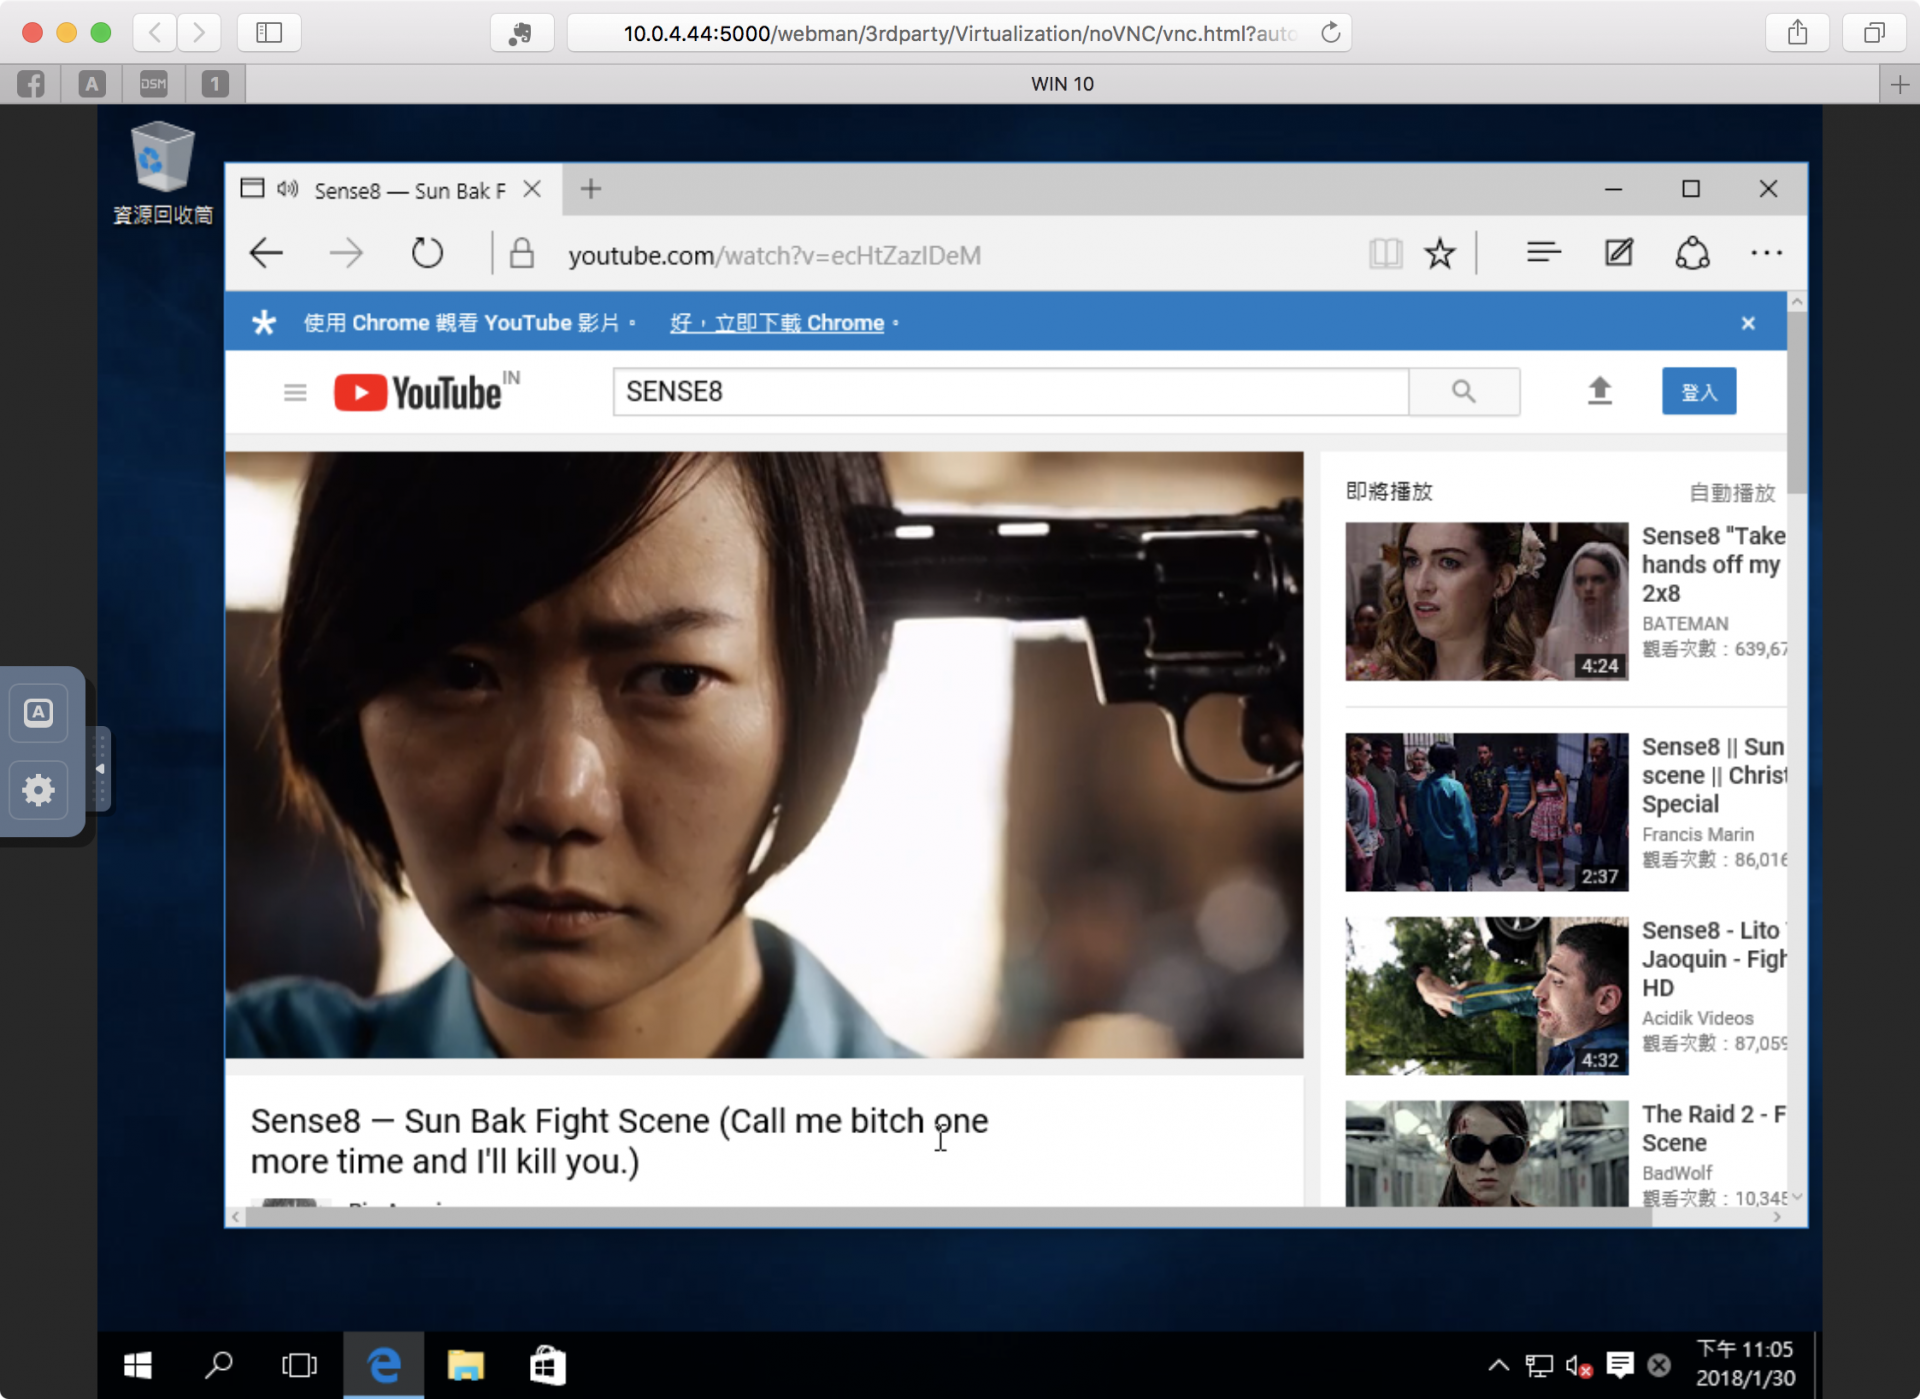The image size is (1920, 1399).
Task: Click the Edge refresh page icon
Action: (427, 254)
